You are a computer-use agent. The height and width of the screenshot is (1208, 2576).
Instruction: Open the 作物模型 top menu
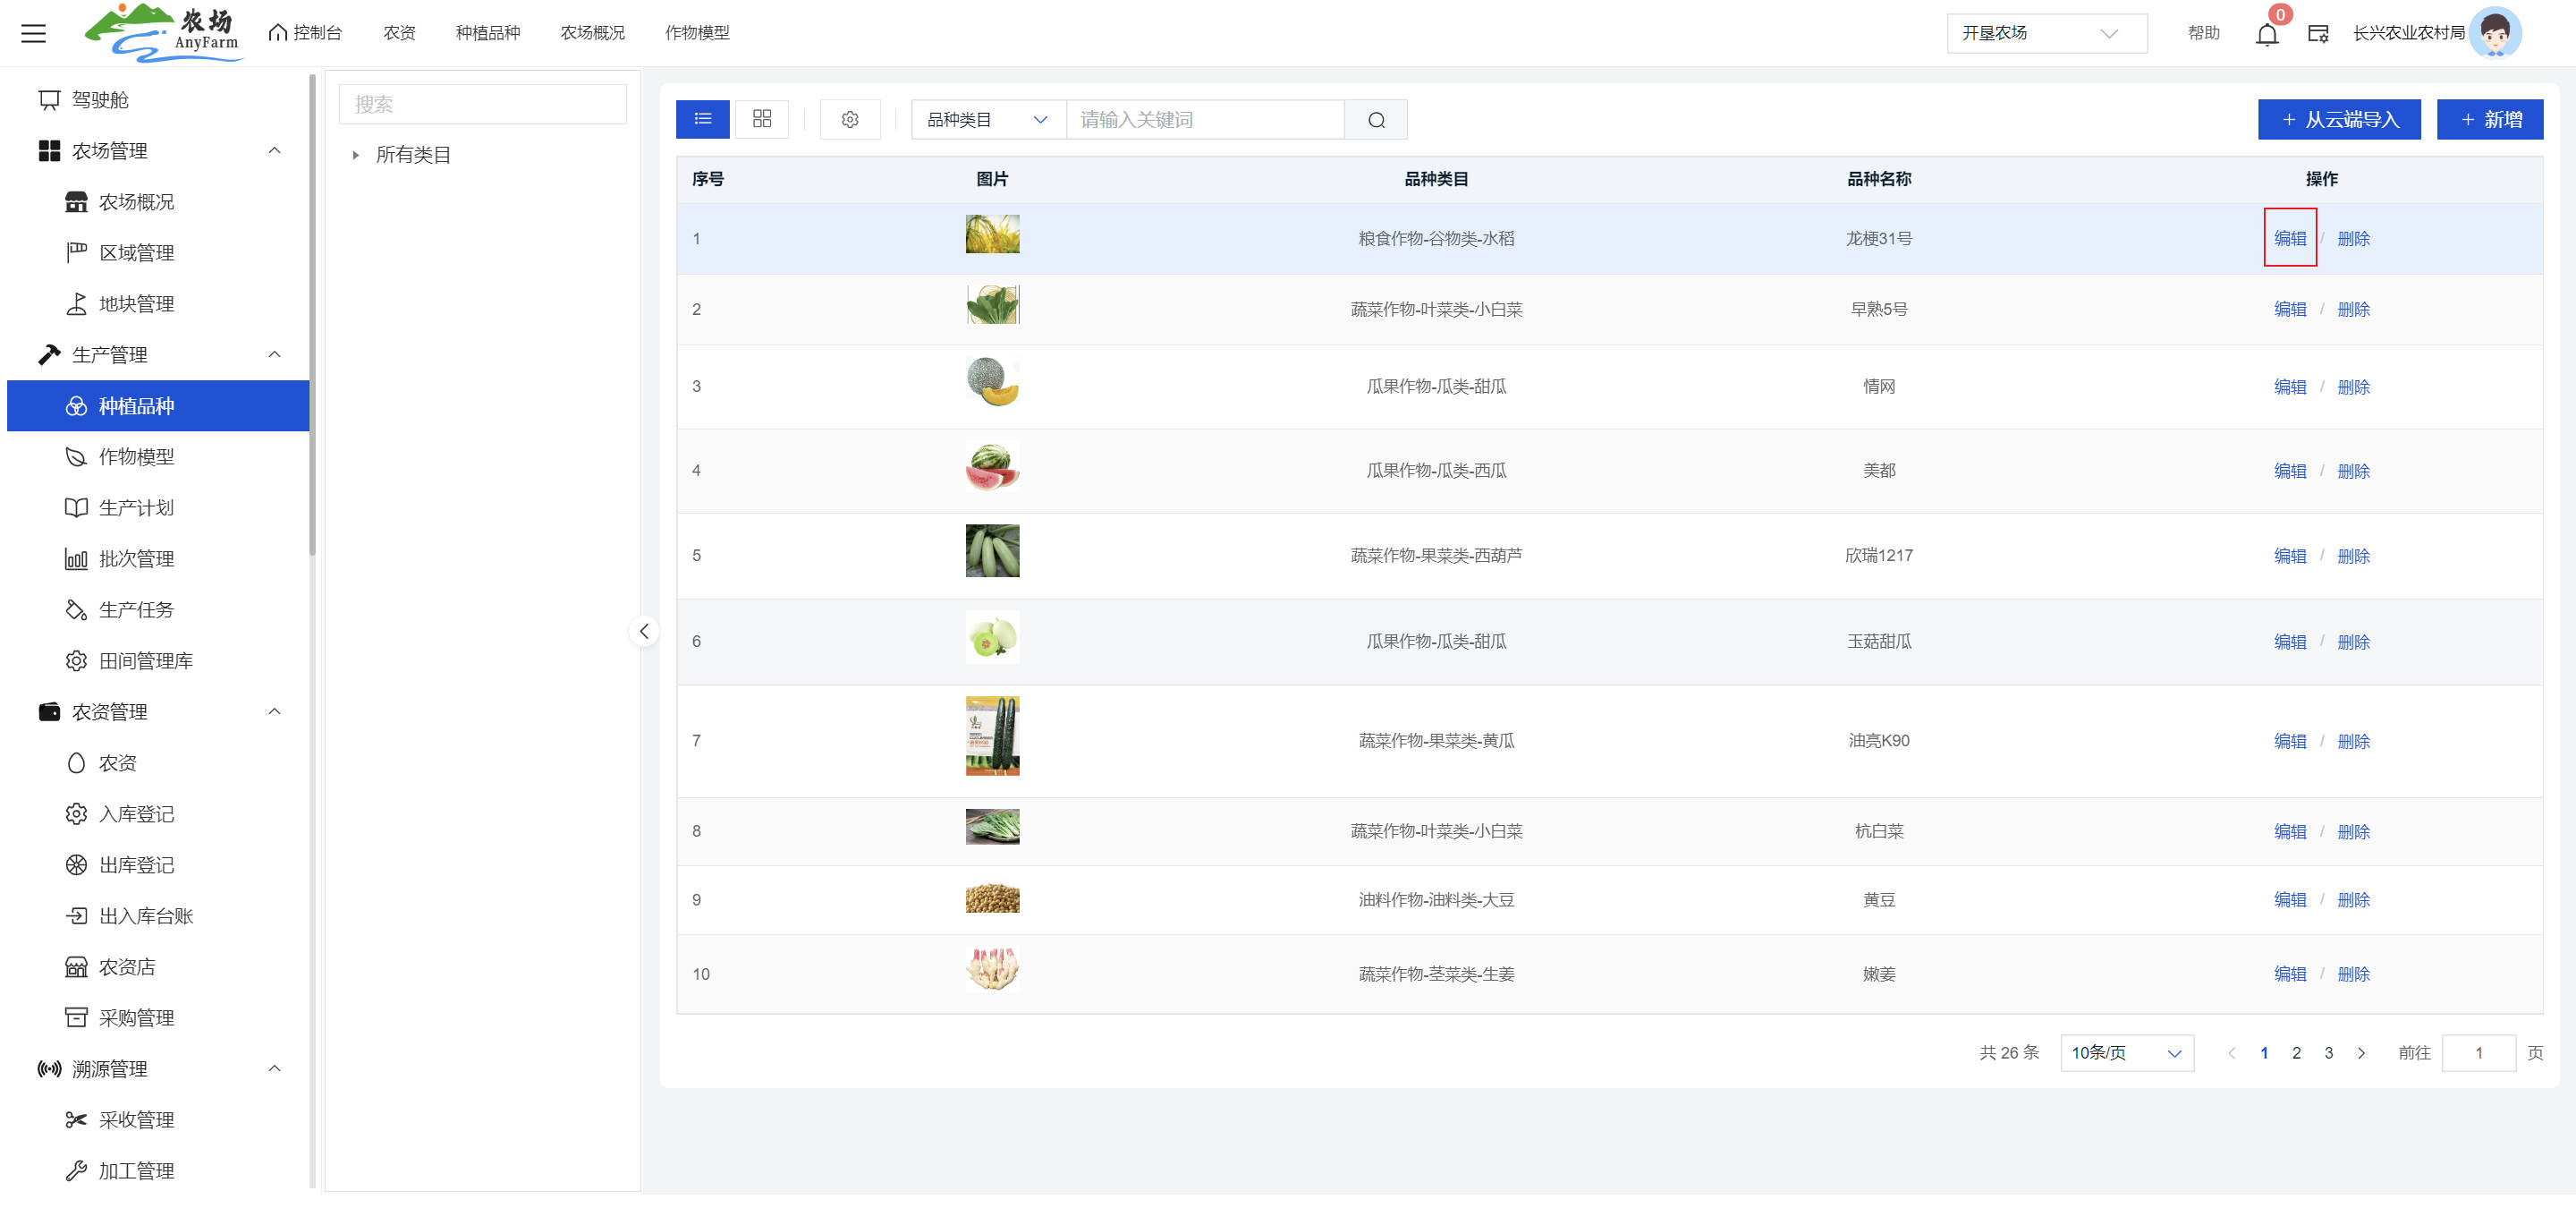click(697, 33)
